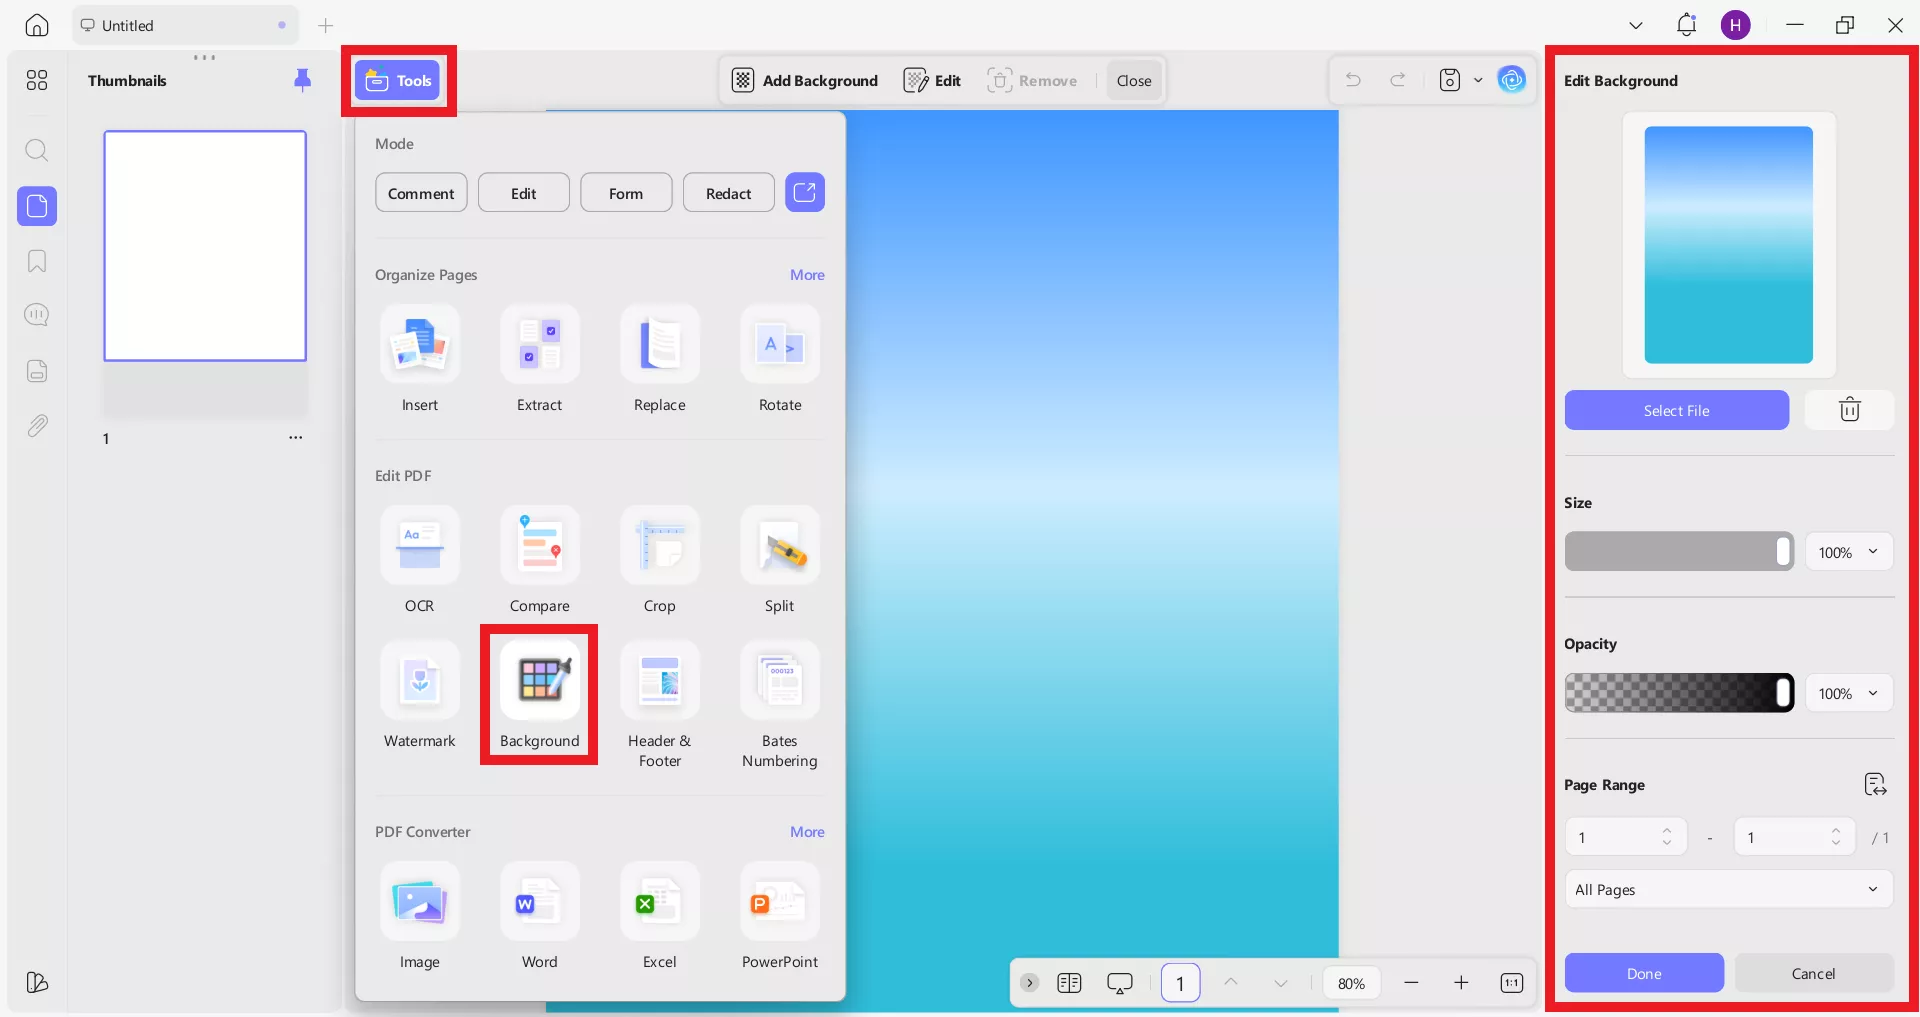Open the Extract pages tool

point(540,359)
